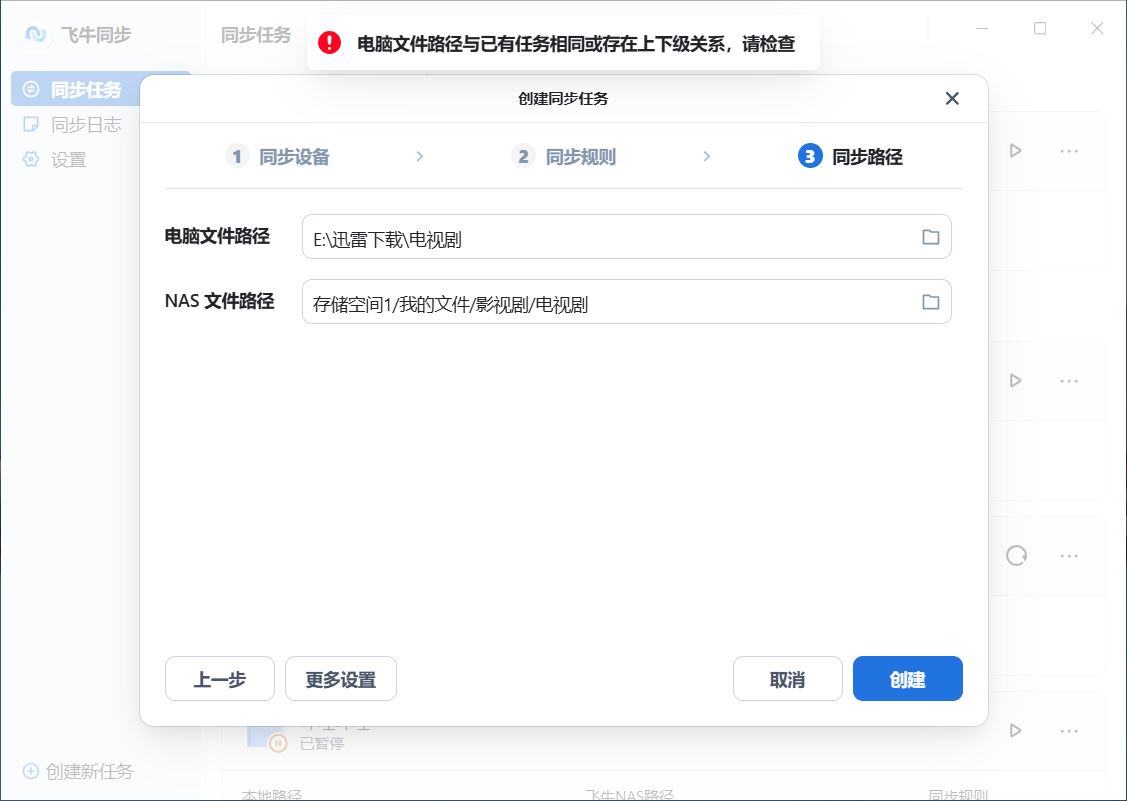Browse folder for 电脑文件路径
Image resolution: width=1127 pixels, height=801 pixels.
coord(931,237)
